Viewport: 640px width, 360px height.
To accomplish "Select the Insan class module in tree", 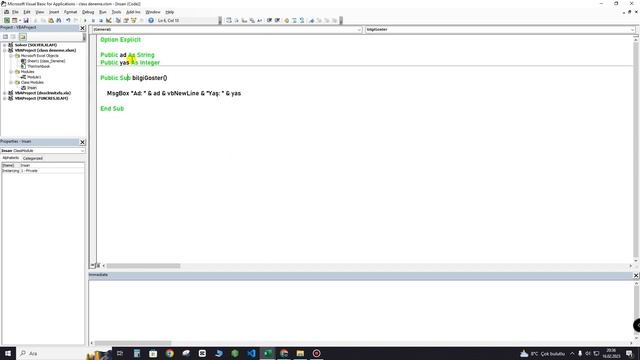I will click(x=32, y=88).
